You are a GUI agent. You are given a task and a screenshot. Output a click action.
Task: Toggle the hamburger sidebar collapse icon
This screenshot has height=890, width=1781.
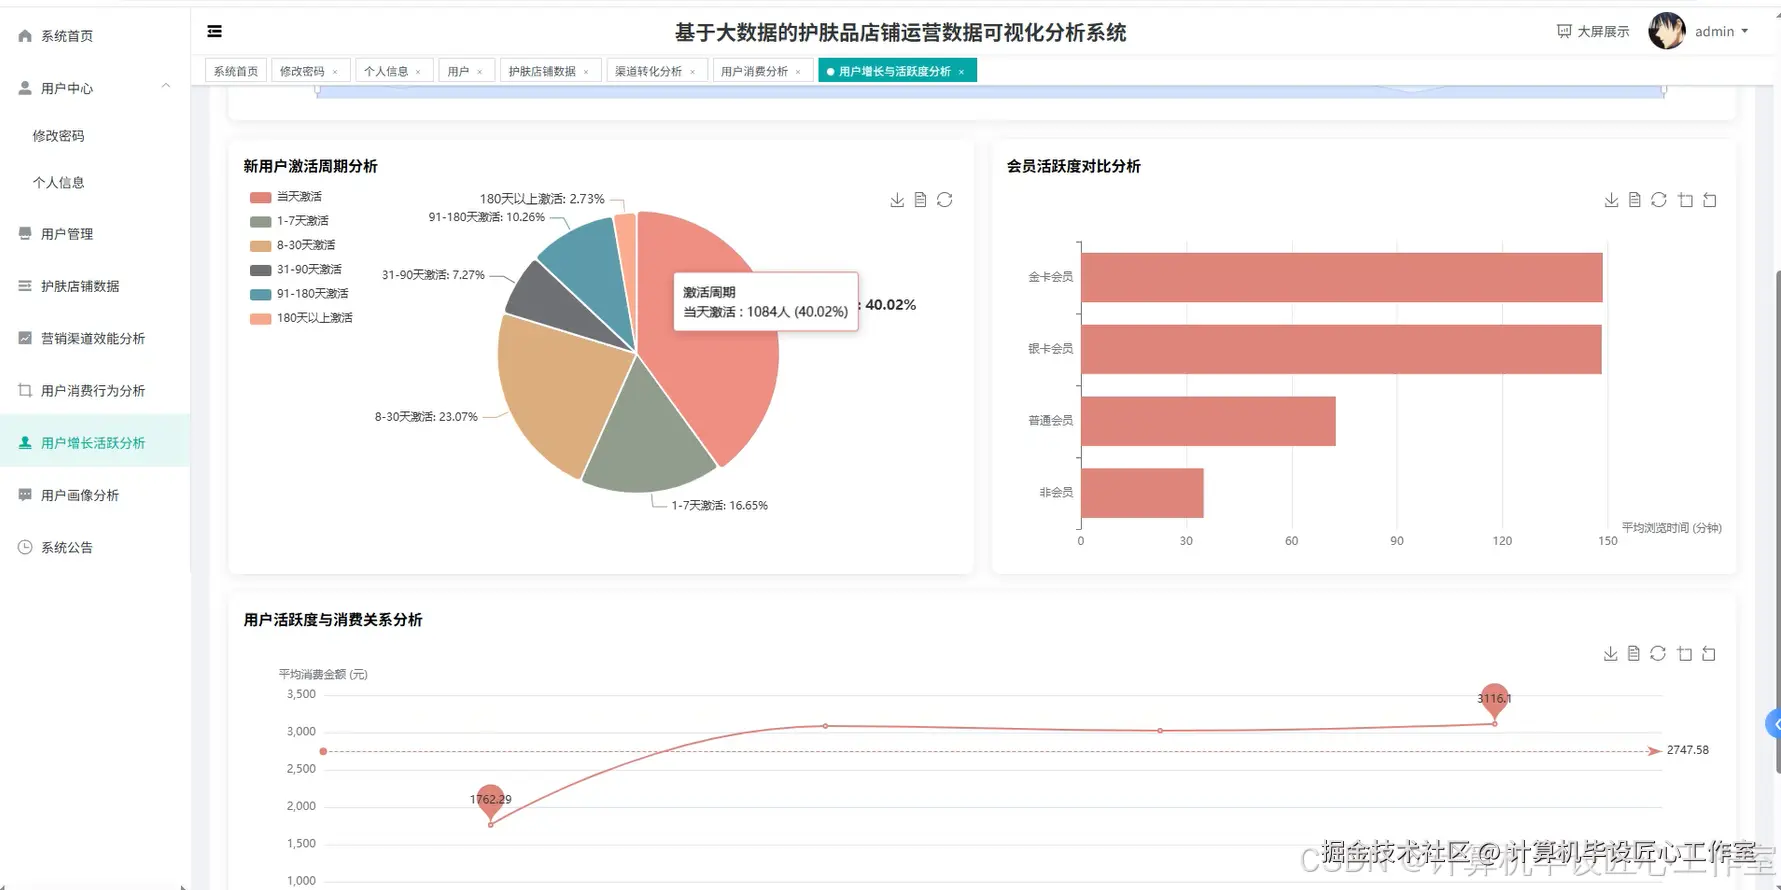pos(214,32)
